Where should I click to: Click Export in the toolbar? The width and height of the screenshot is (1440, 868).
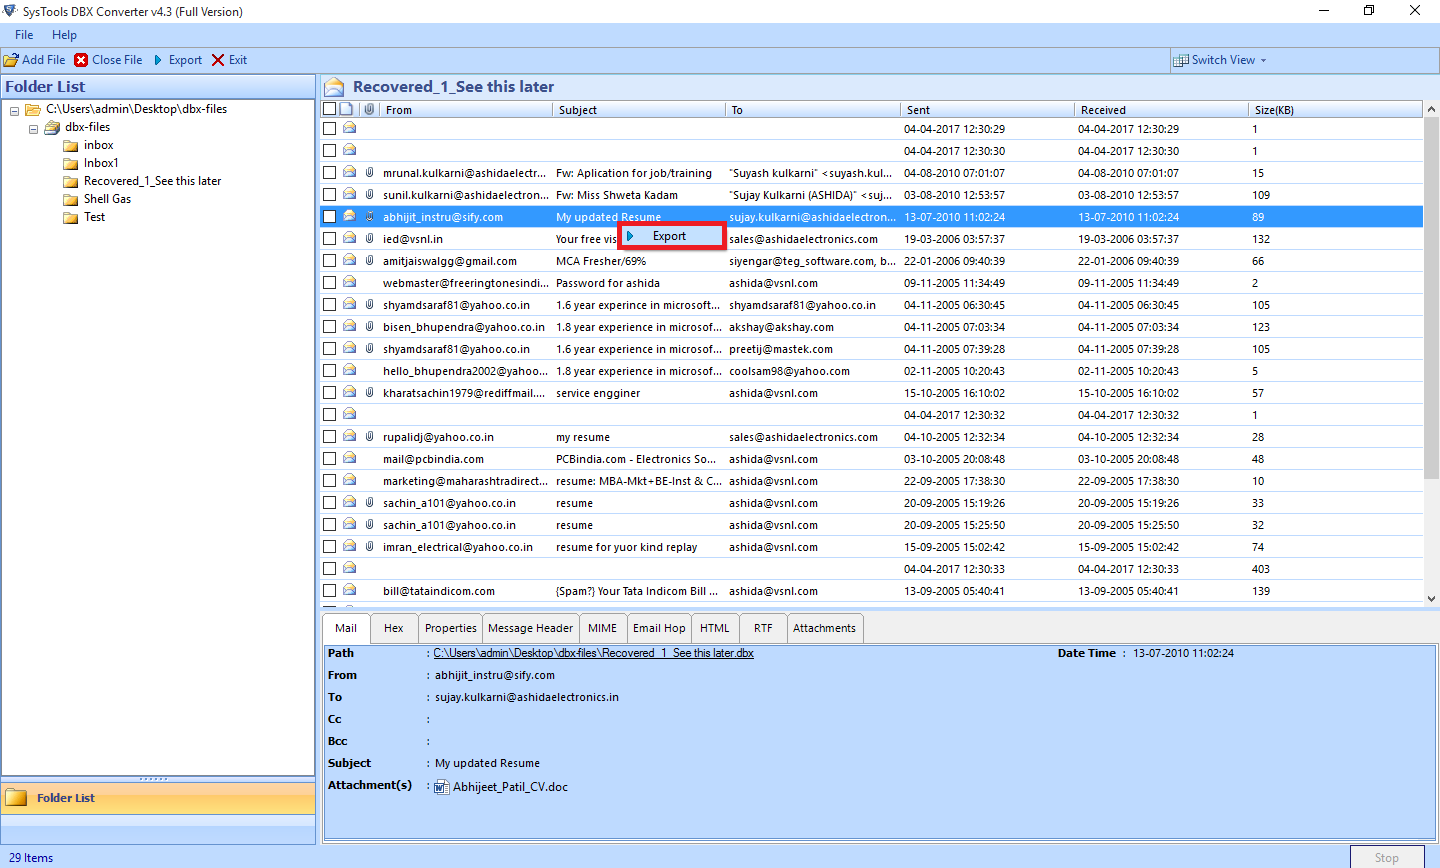177,60
